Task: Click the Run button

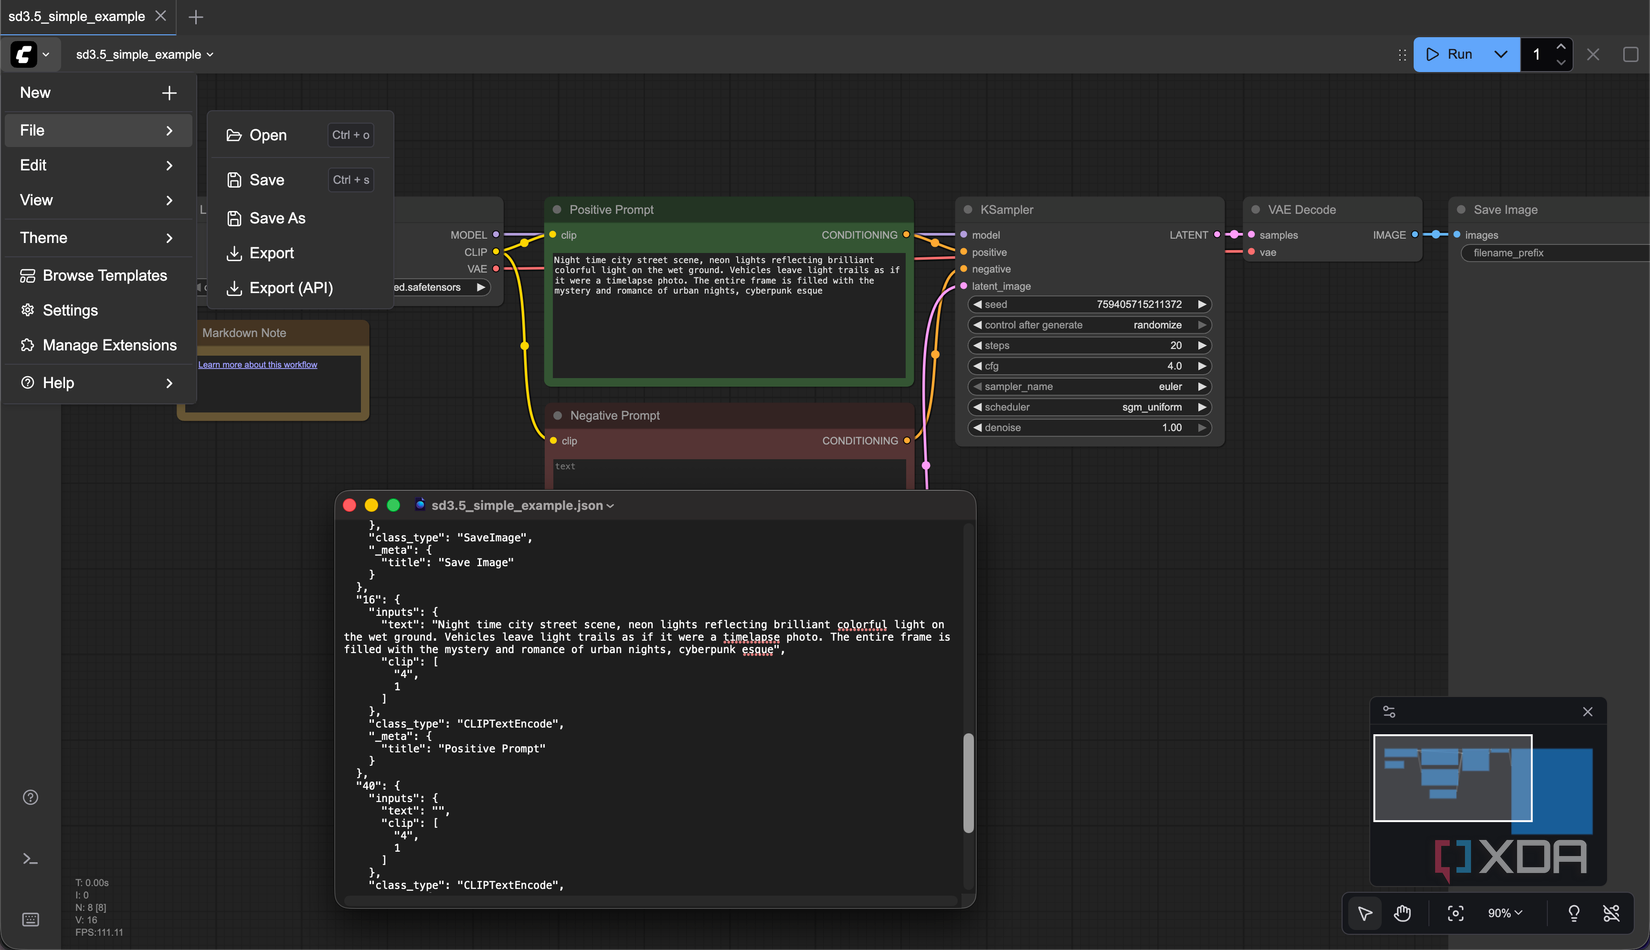Action: click(1450, 54)
